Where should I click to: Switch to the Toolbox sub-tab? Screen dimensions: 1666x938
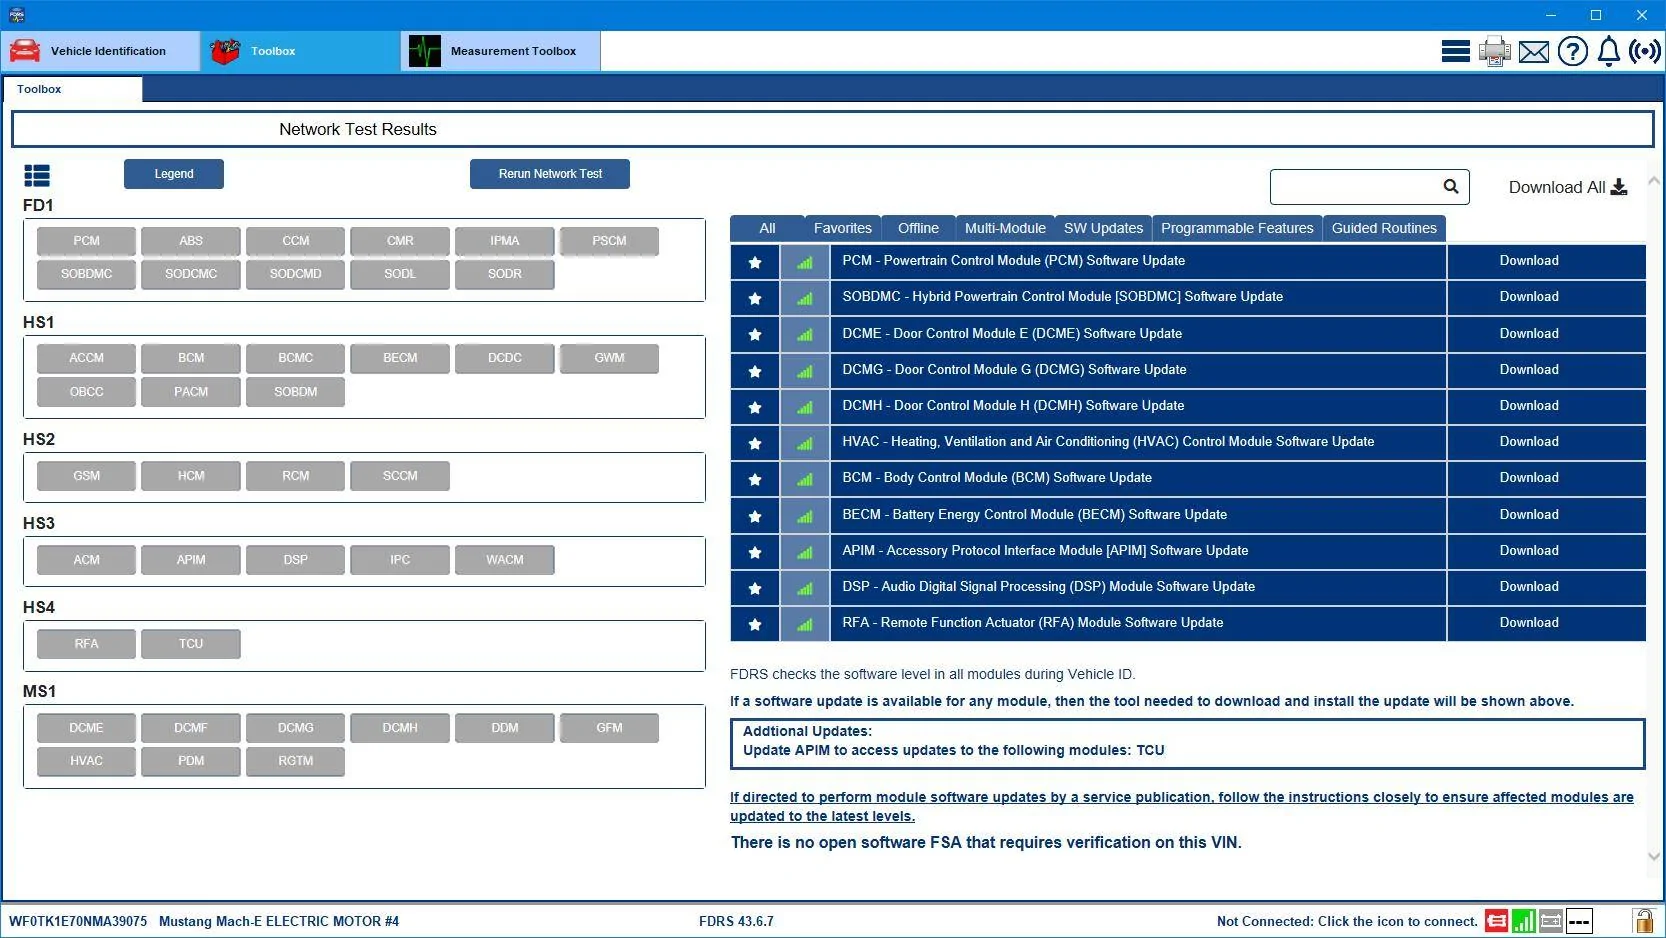[73, 89]
